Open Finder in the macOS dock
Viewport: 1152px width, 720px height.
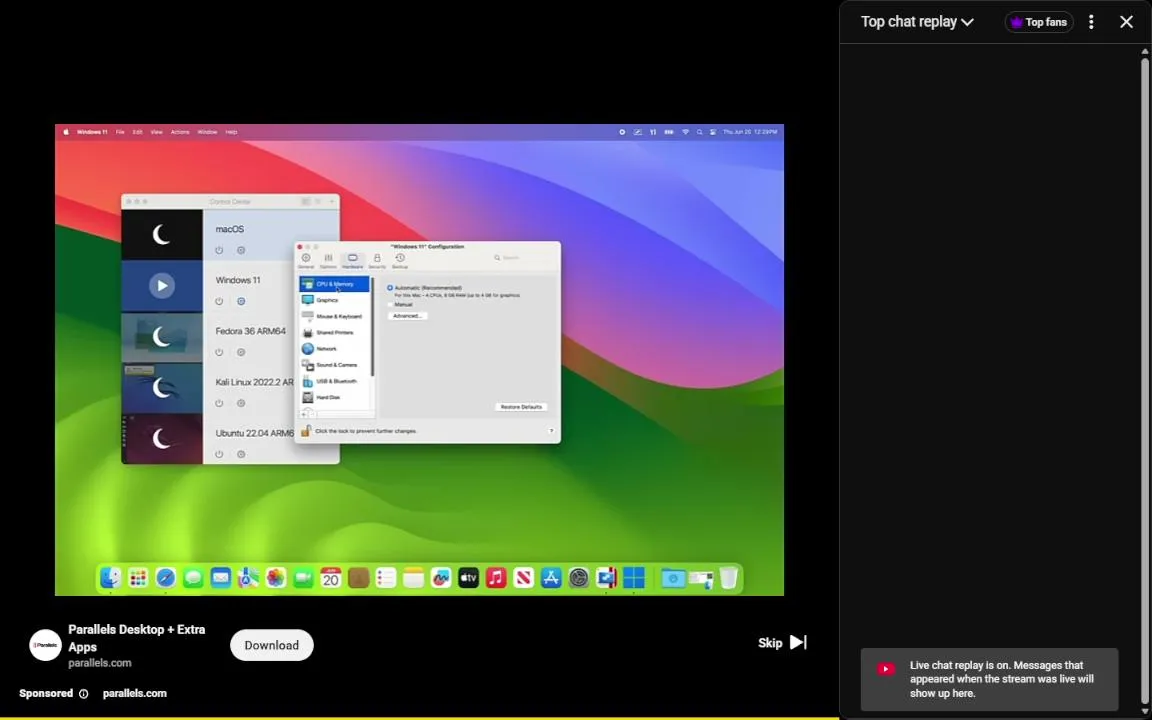point(110,578)
